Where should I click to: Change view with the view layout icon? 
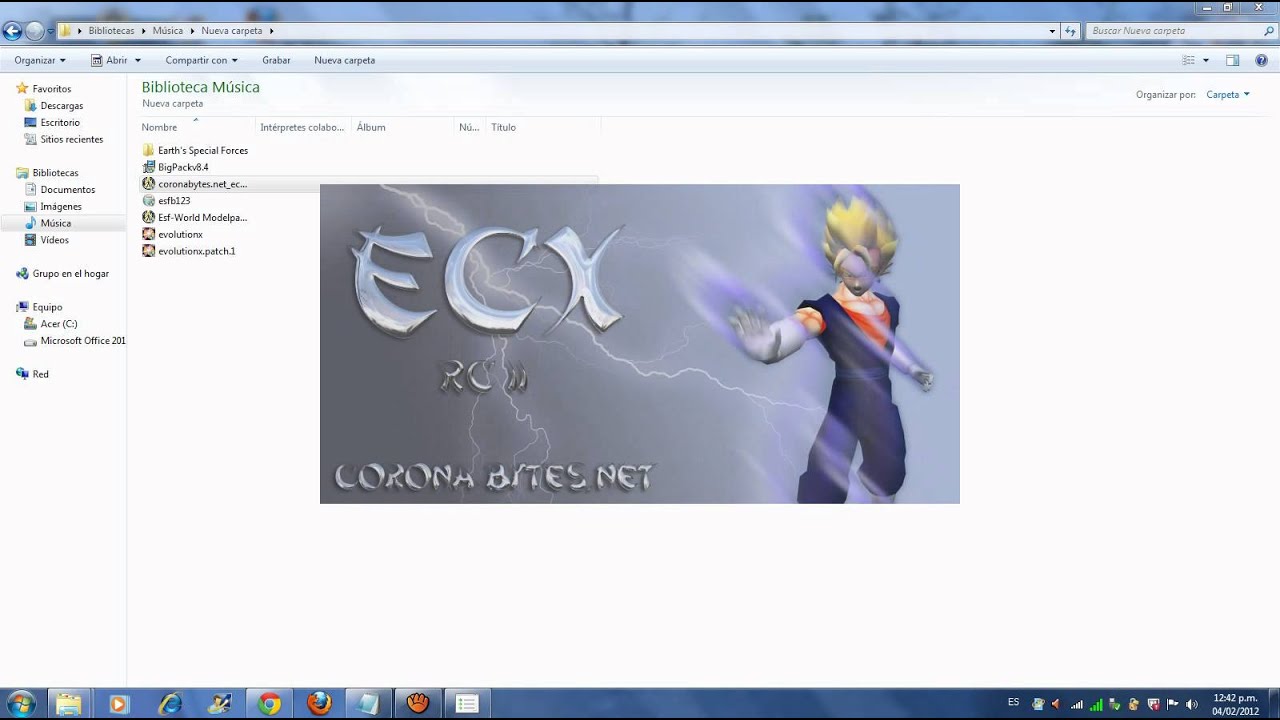pyautogui.click(x=1189, y=60)
